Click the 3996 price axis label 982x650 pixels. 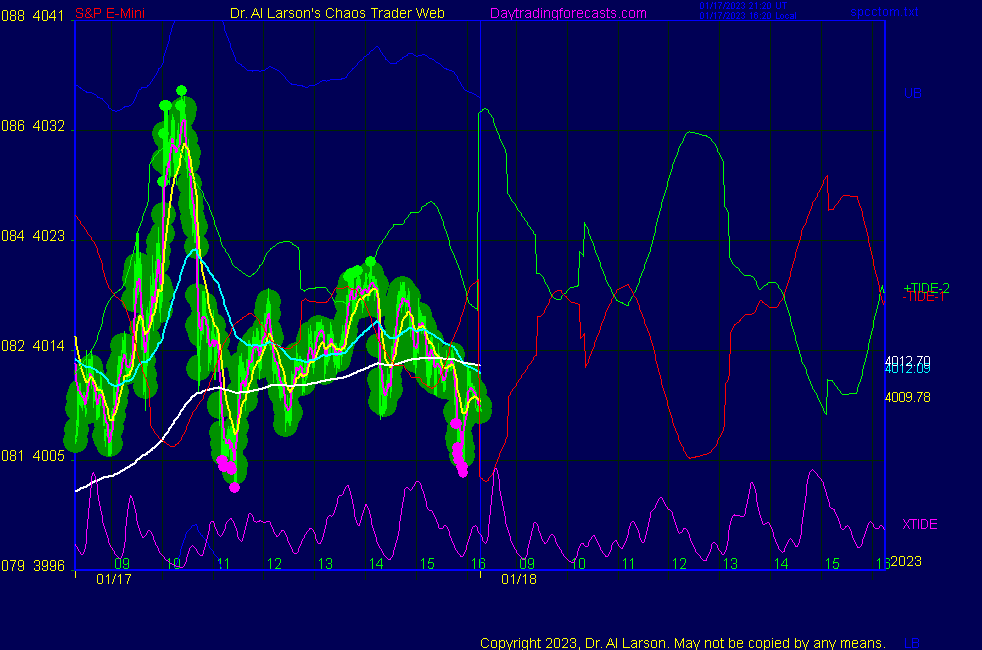pyautogui.click(x=49, y=566)
